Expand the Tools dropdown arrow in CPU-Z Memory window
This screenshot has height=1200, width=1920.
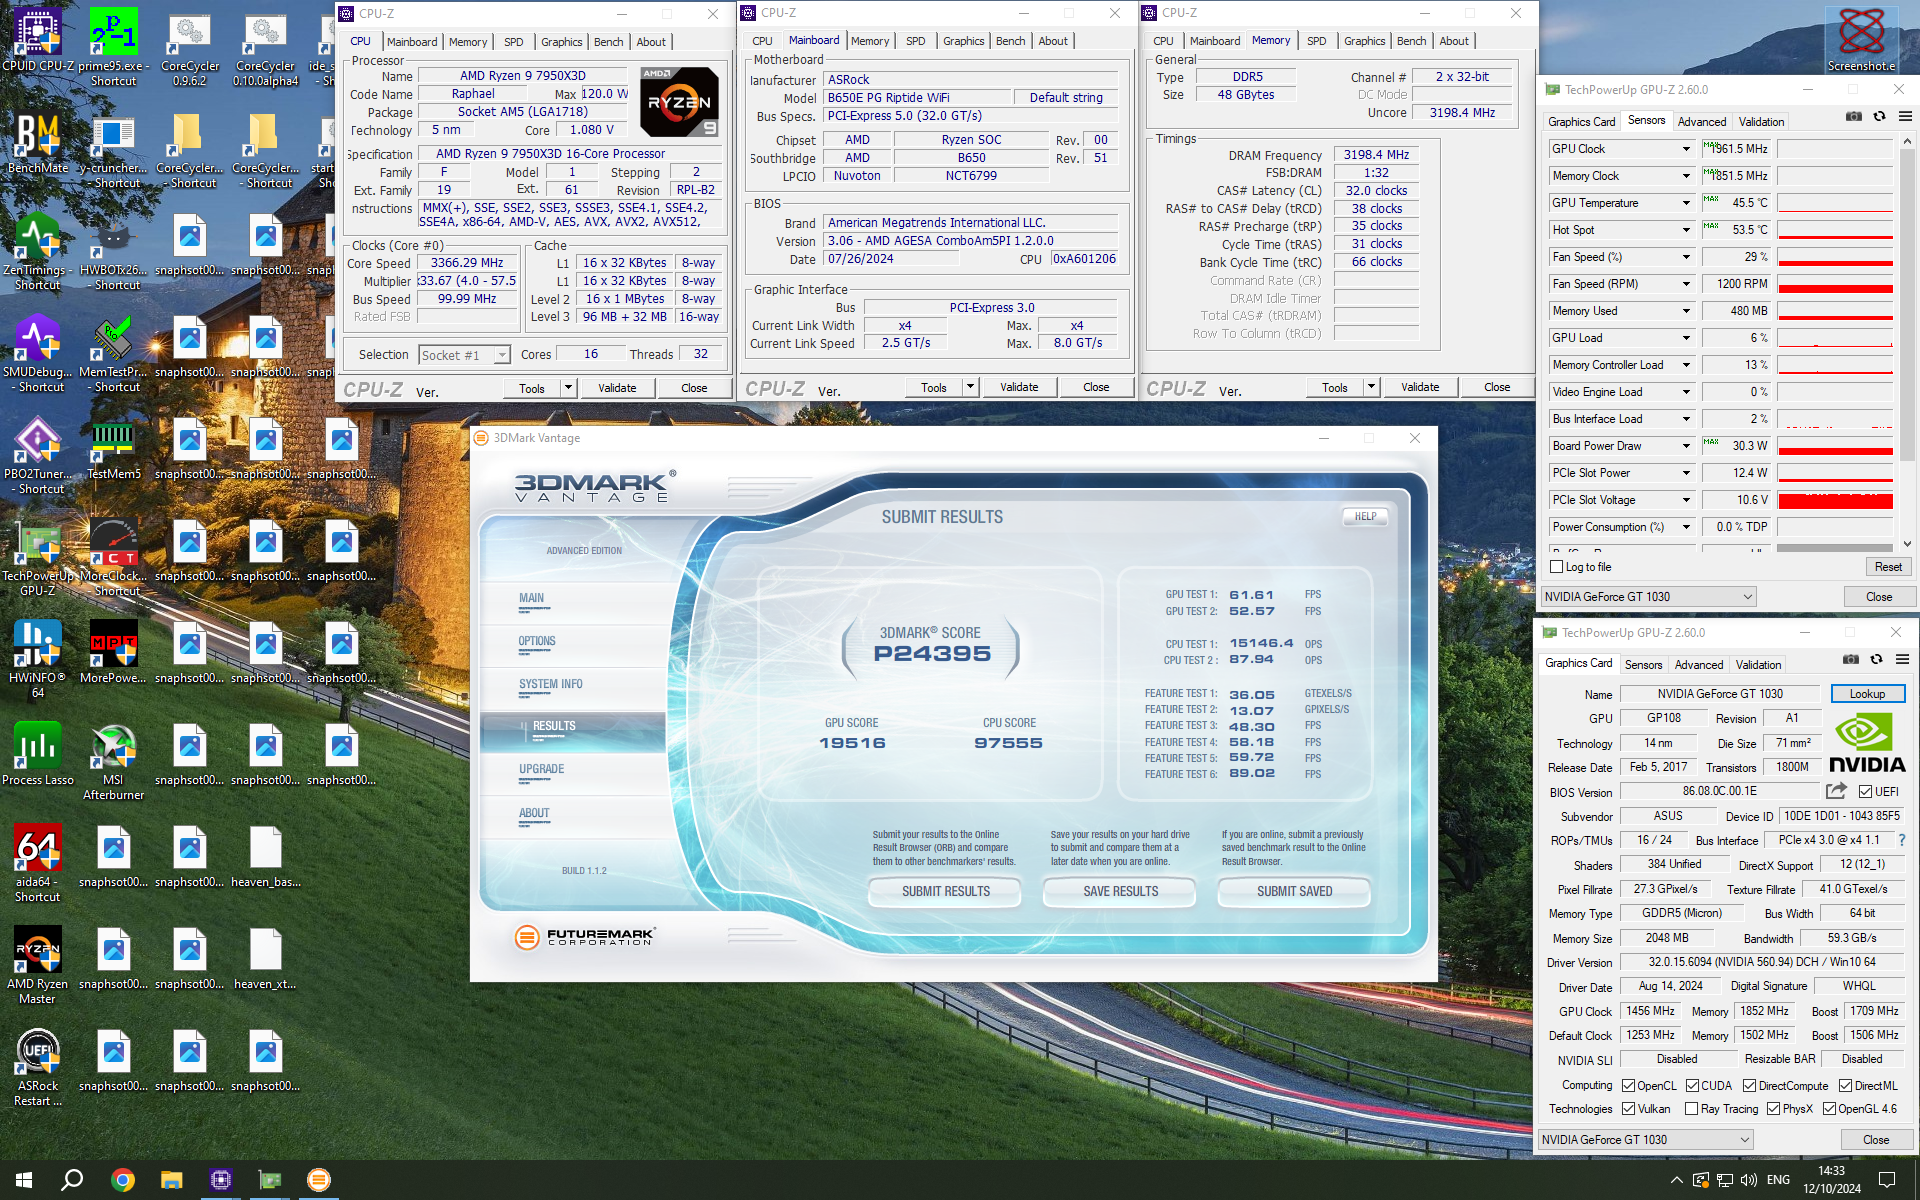pyautogui.click(x=1371, y=387)
